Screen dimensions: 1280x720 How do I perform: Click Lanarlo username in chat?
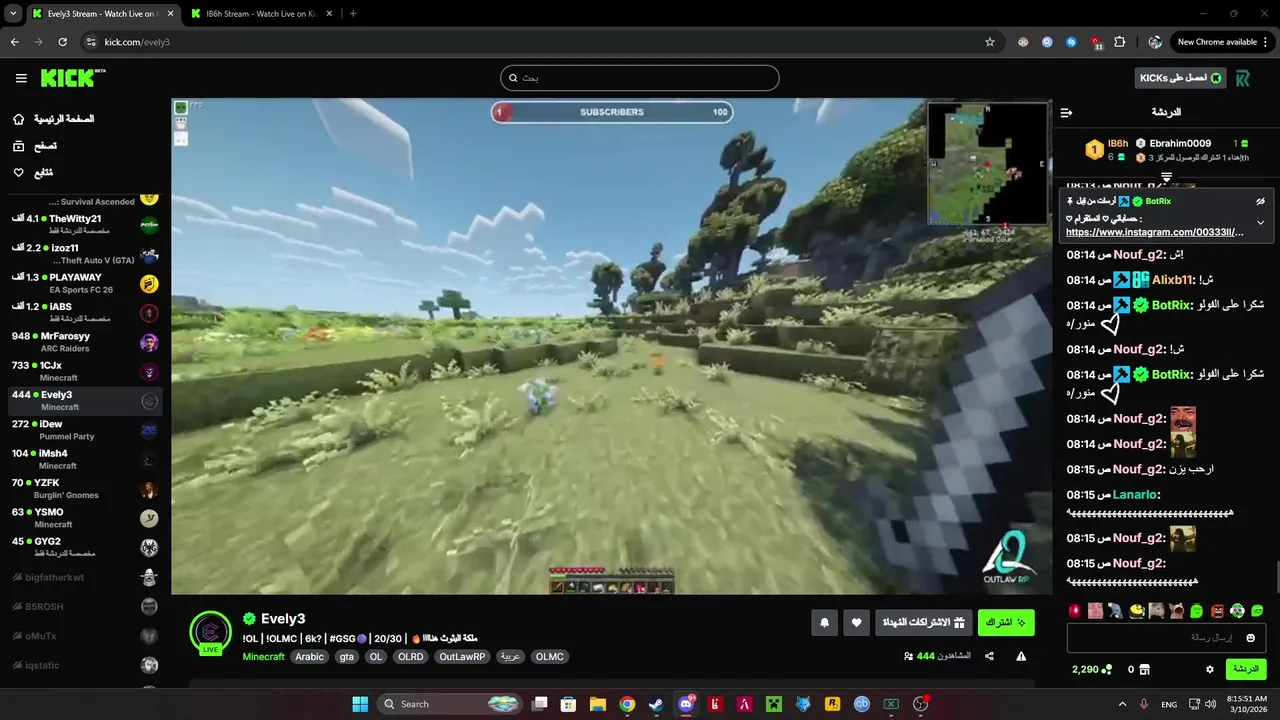1136,495
